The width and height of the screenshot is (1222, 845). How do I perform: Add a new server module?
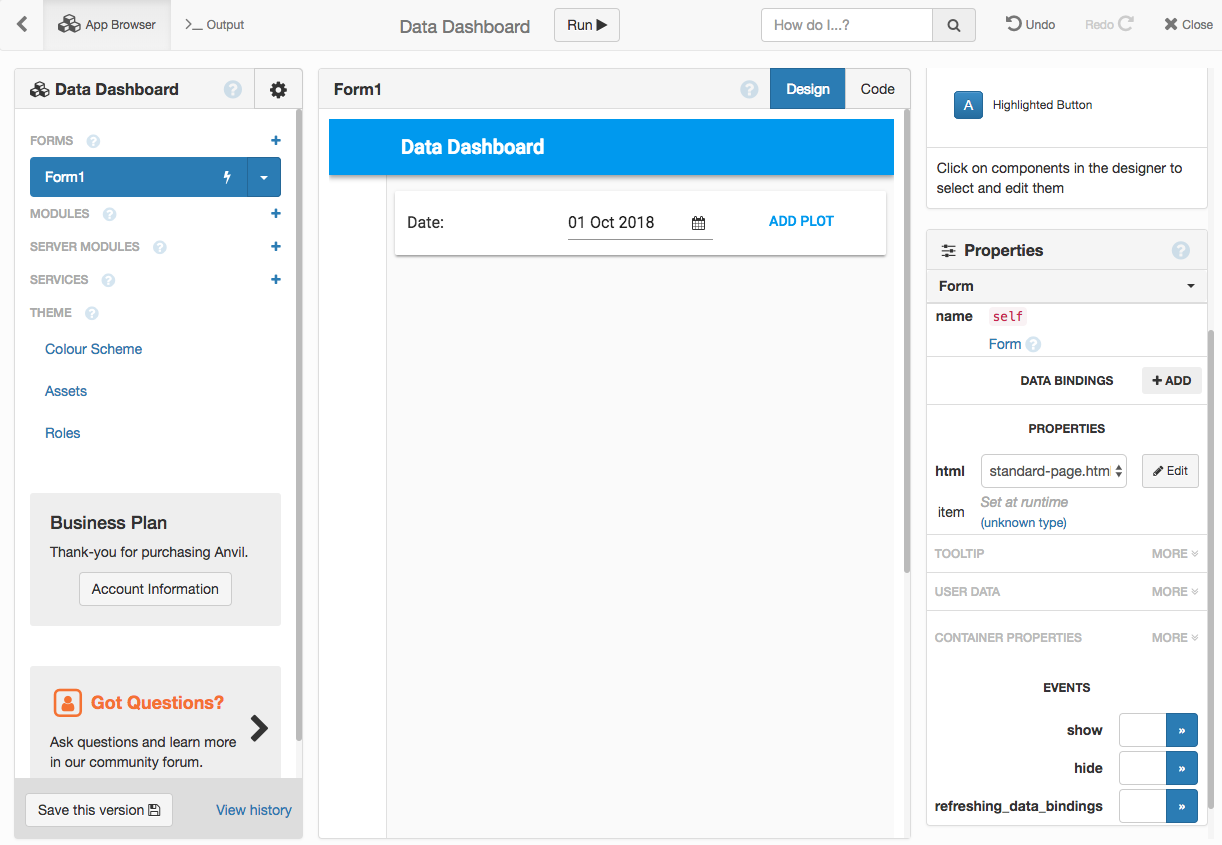(x=276, y=247)
